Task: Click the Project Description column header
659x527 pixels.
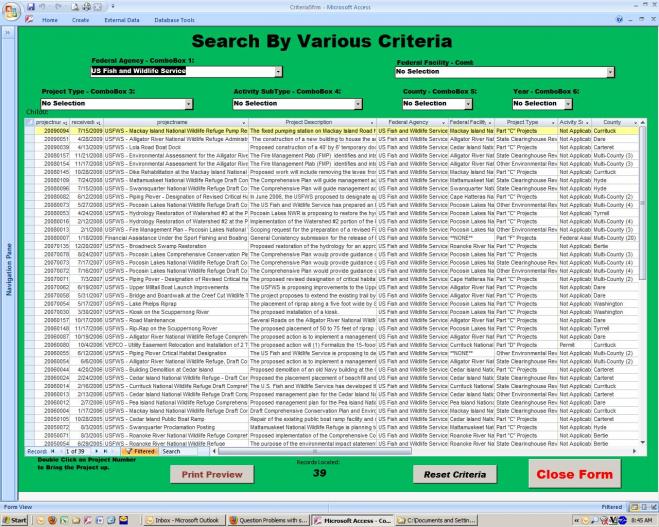Action: (x=311, y=122)
